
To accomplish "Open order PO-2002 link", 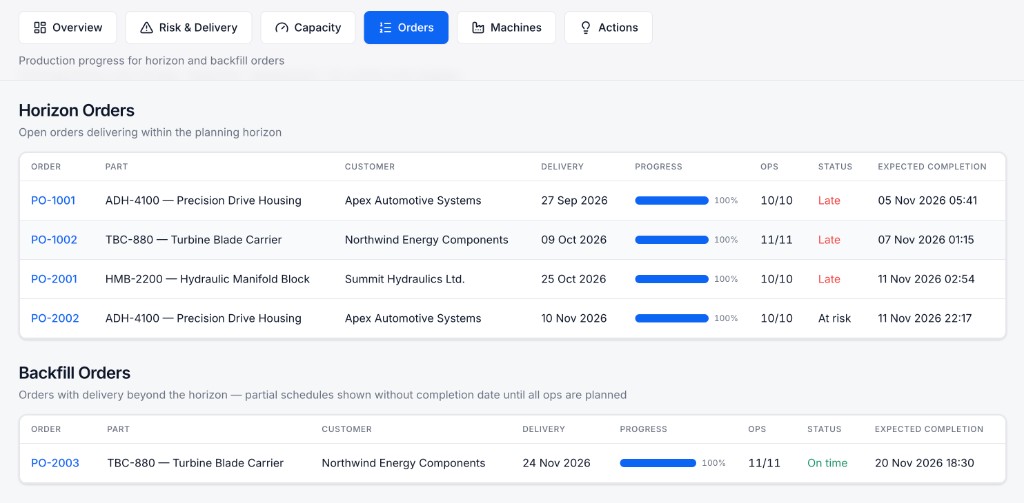I will click(x=55, y=318).
